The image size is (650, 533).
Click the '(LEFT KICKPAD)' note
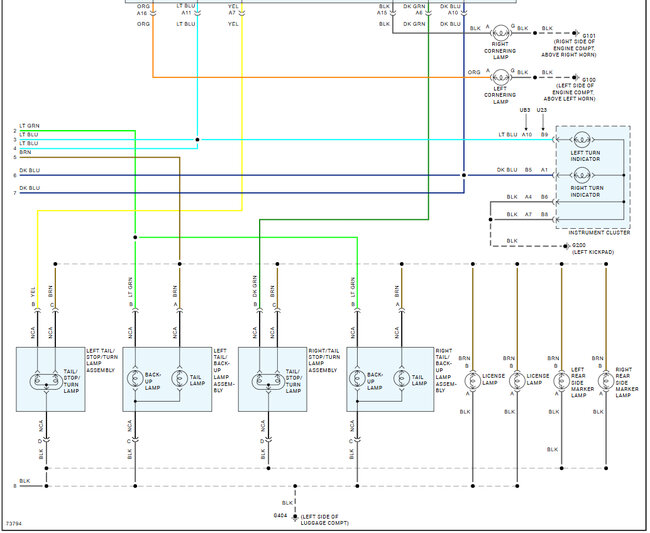(x=593, y=252)
